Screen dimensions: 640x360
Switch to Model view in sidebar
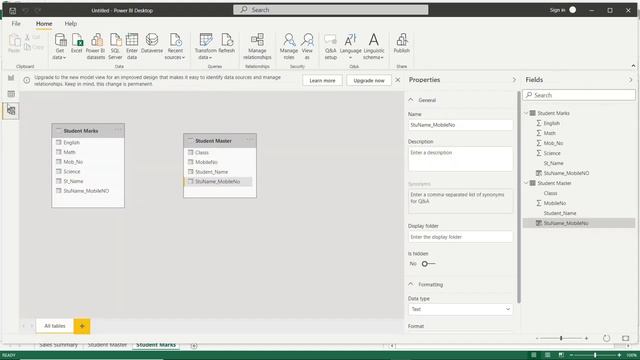(x=11, y=110)
